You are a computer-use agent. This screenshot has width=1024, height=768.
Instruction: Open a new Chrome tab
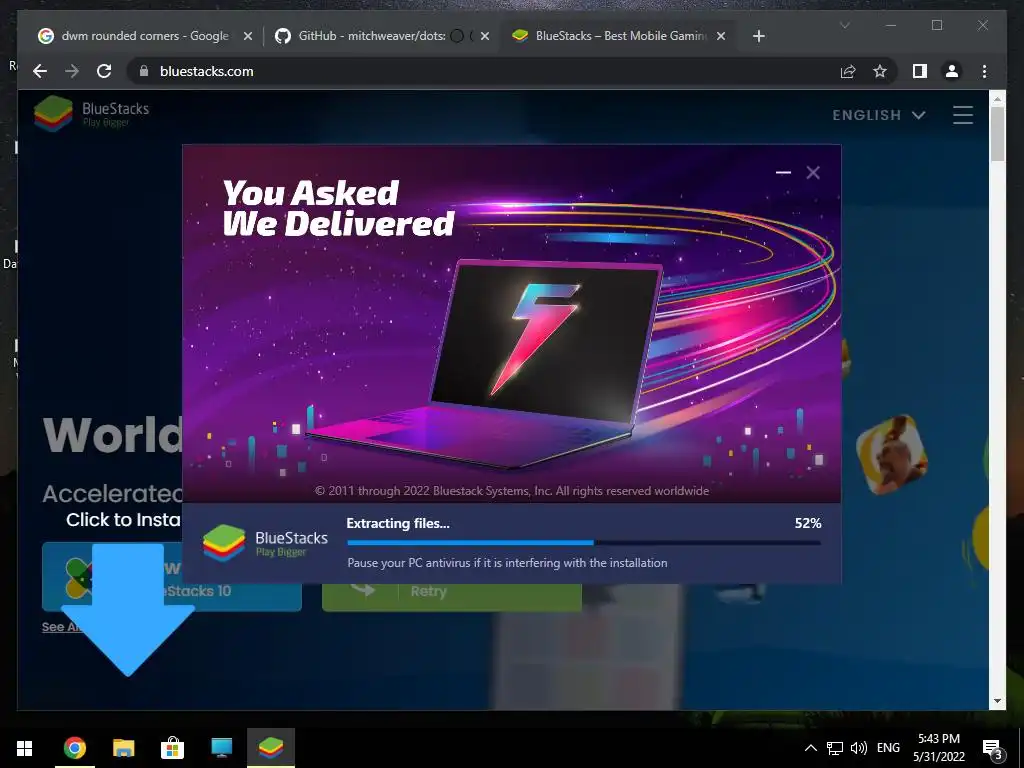[x=758, y=36]
